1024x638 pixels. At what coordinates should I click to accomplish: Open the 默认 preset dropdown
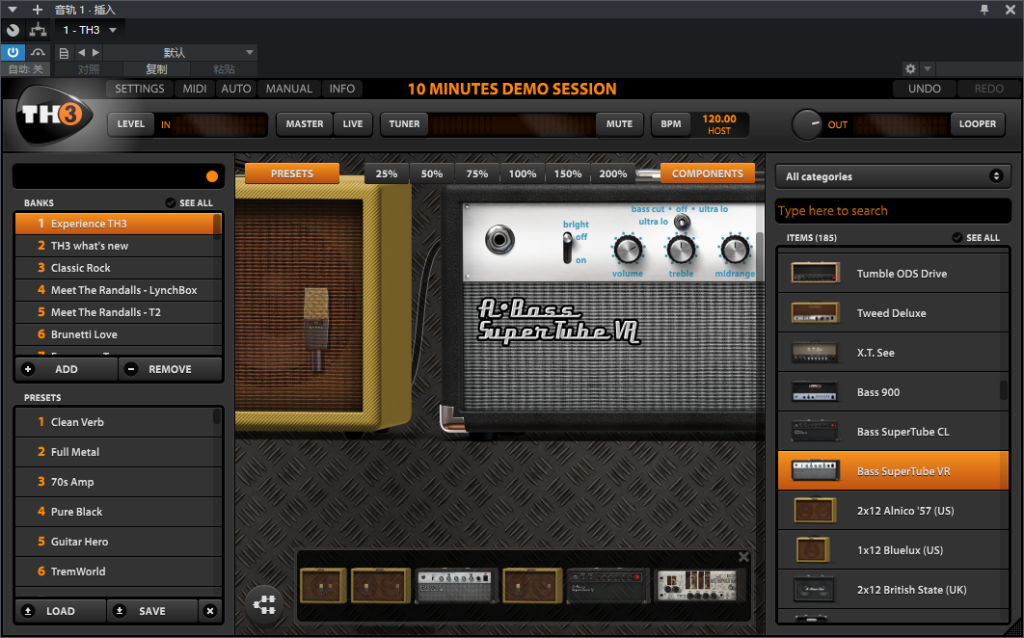180,53
